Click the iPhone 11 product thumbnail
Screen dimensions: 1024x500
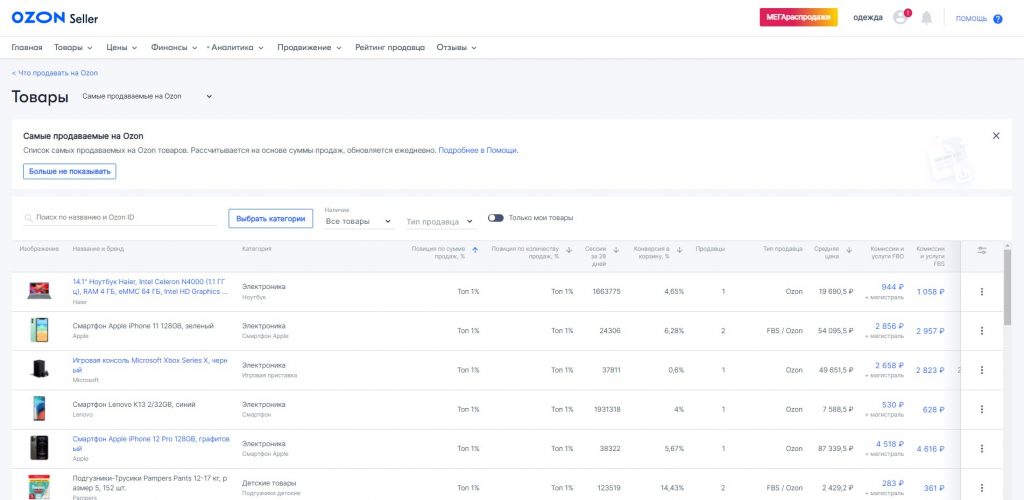point(39,330)
